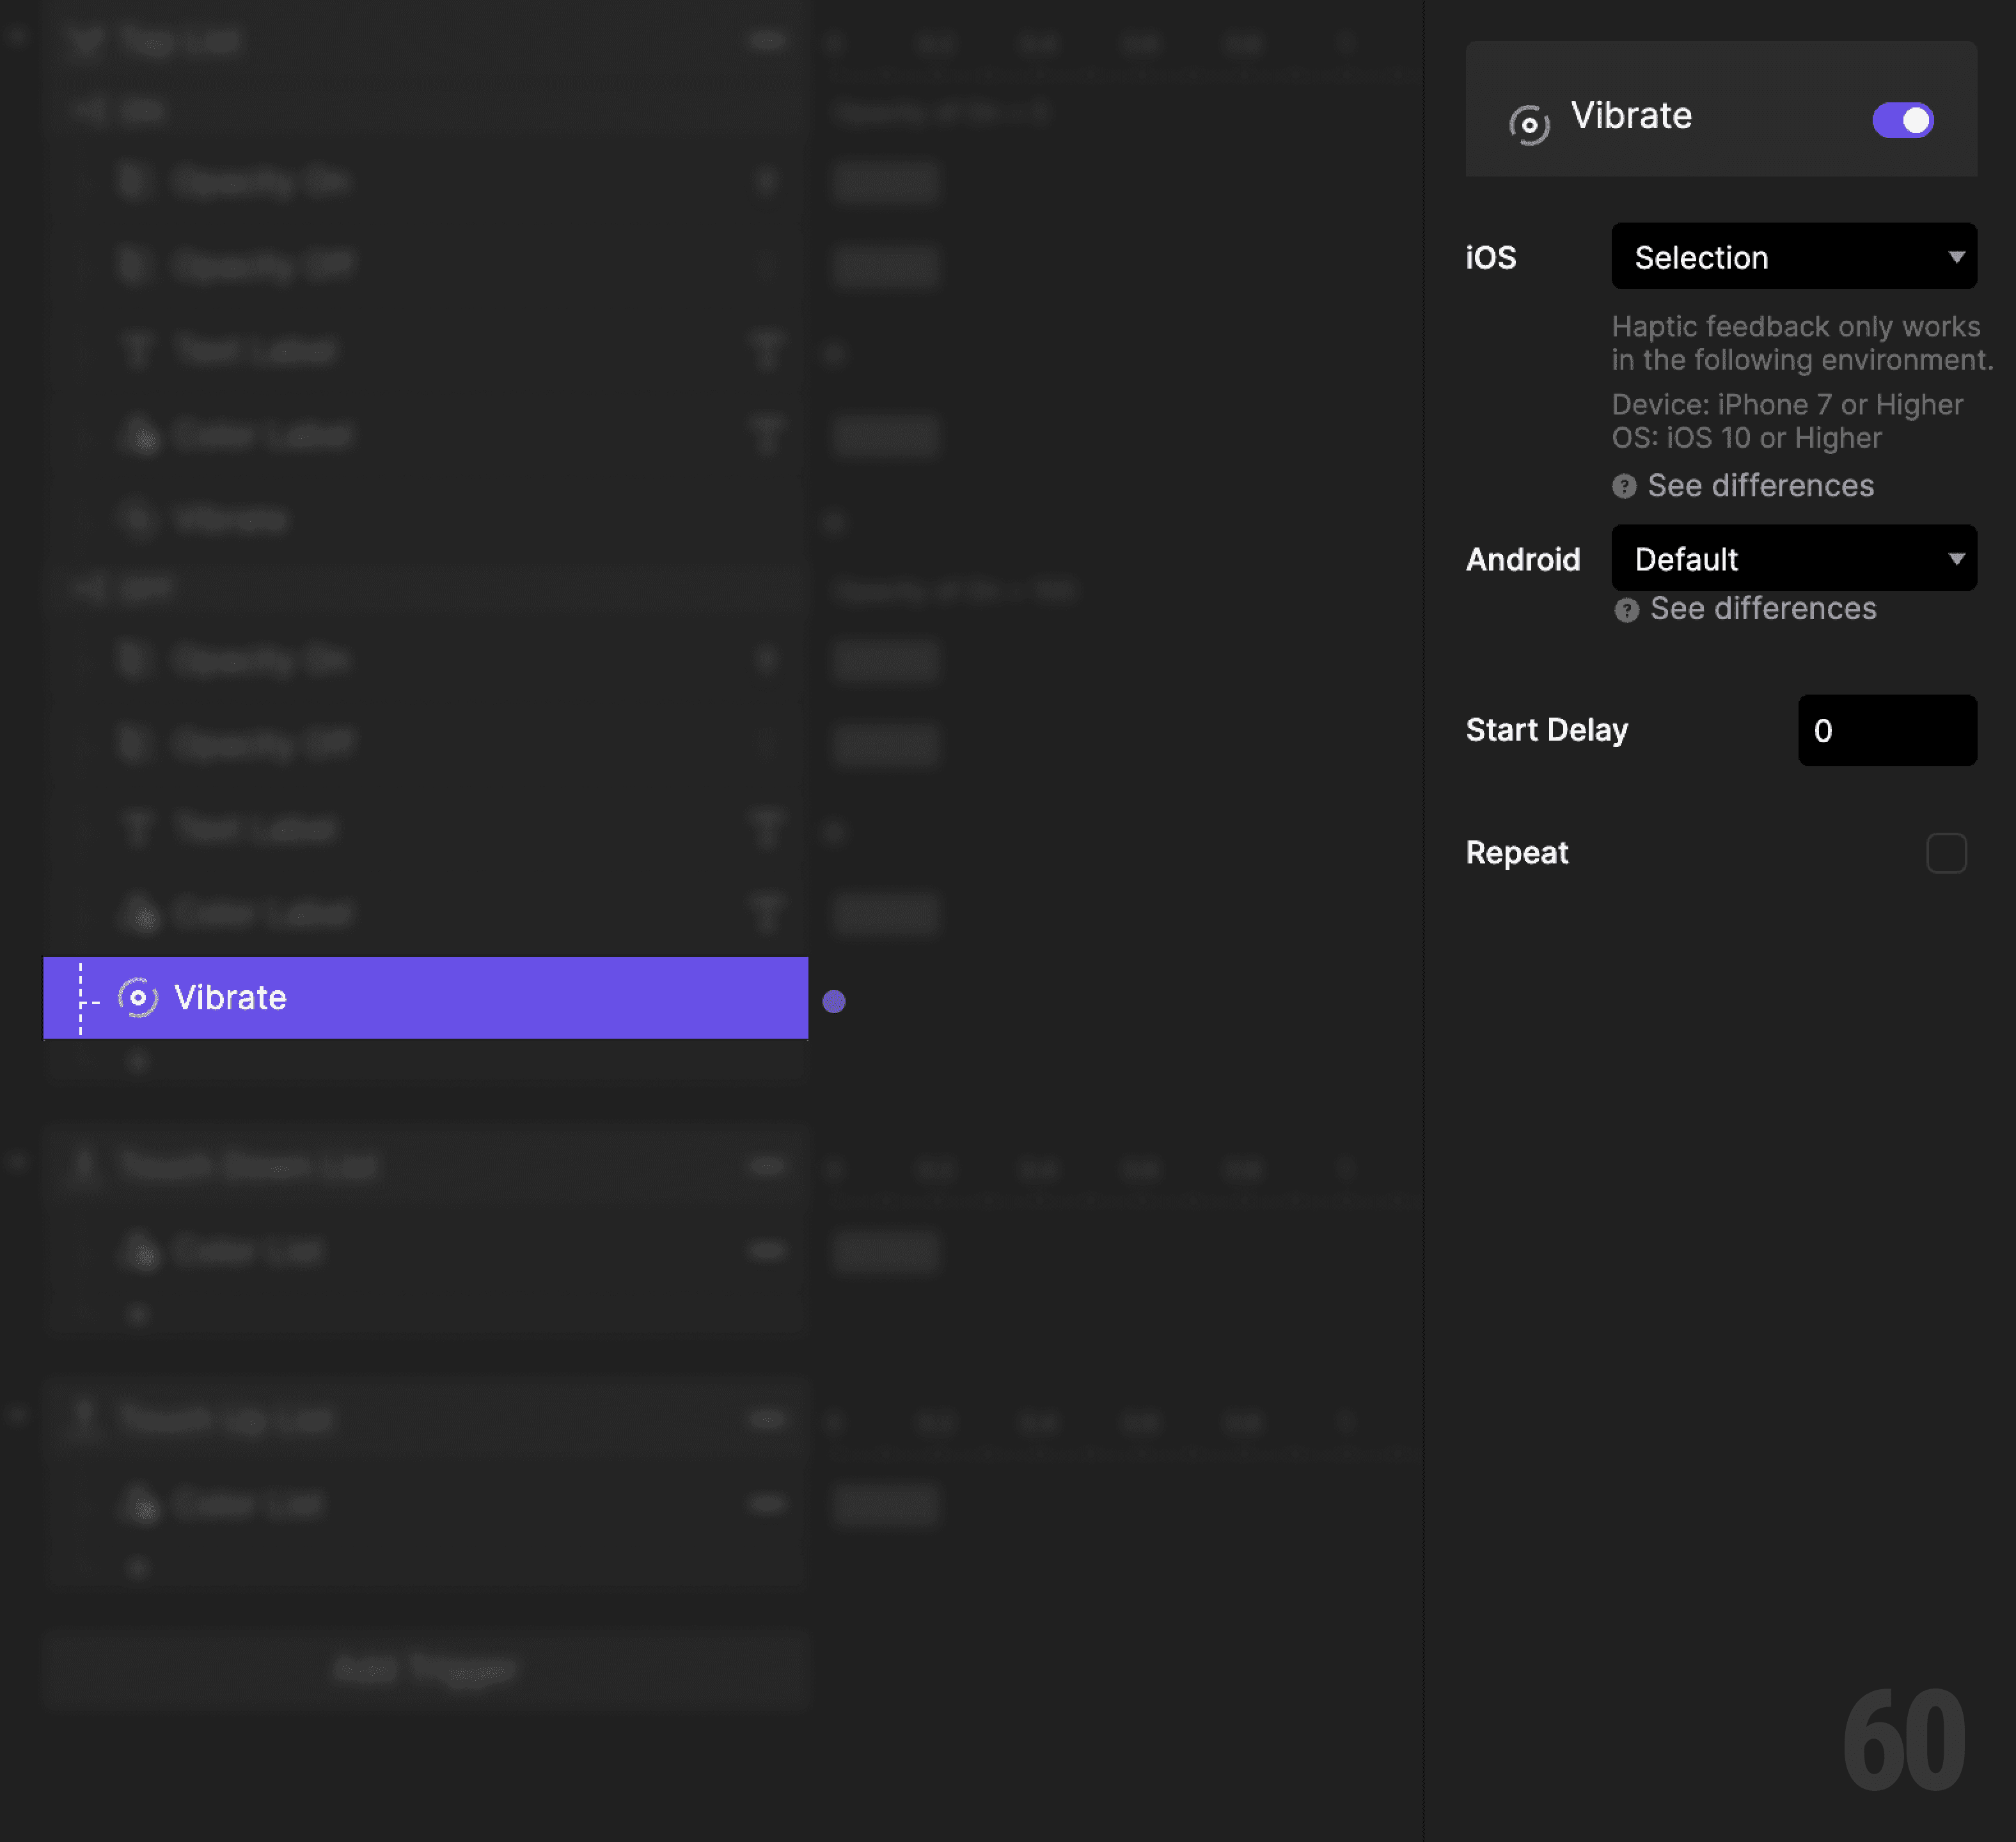Open See differences below the Android dropdown
The height and width of the screenshot is (1842, 2016).
point(1763,610)
